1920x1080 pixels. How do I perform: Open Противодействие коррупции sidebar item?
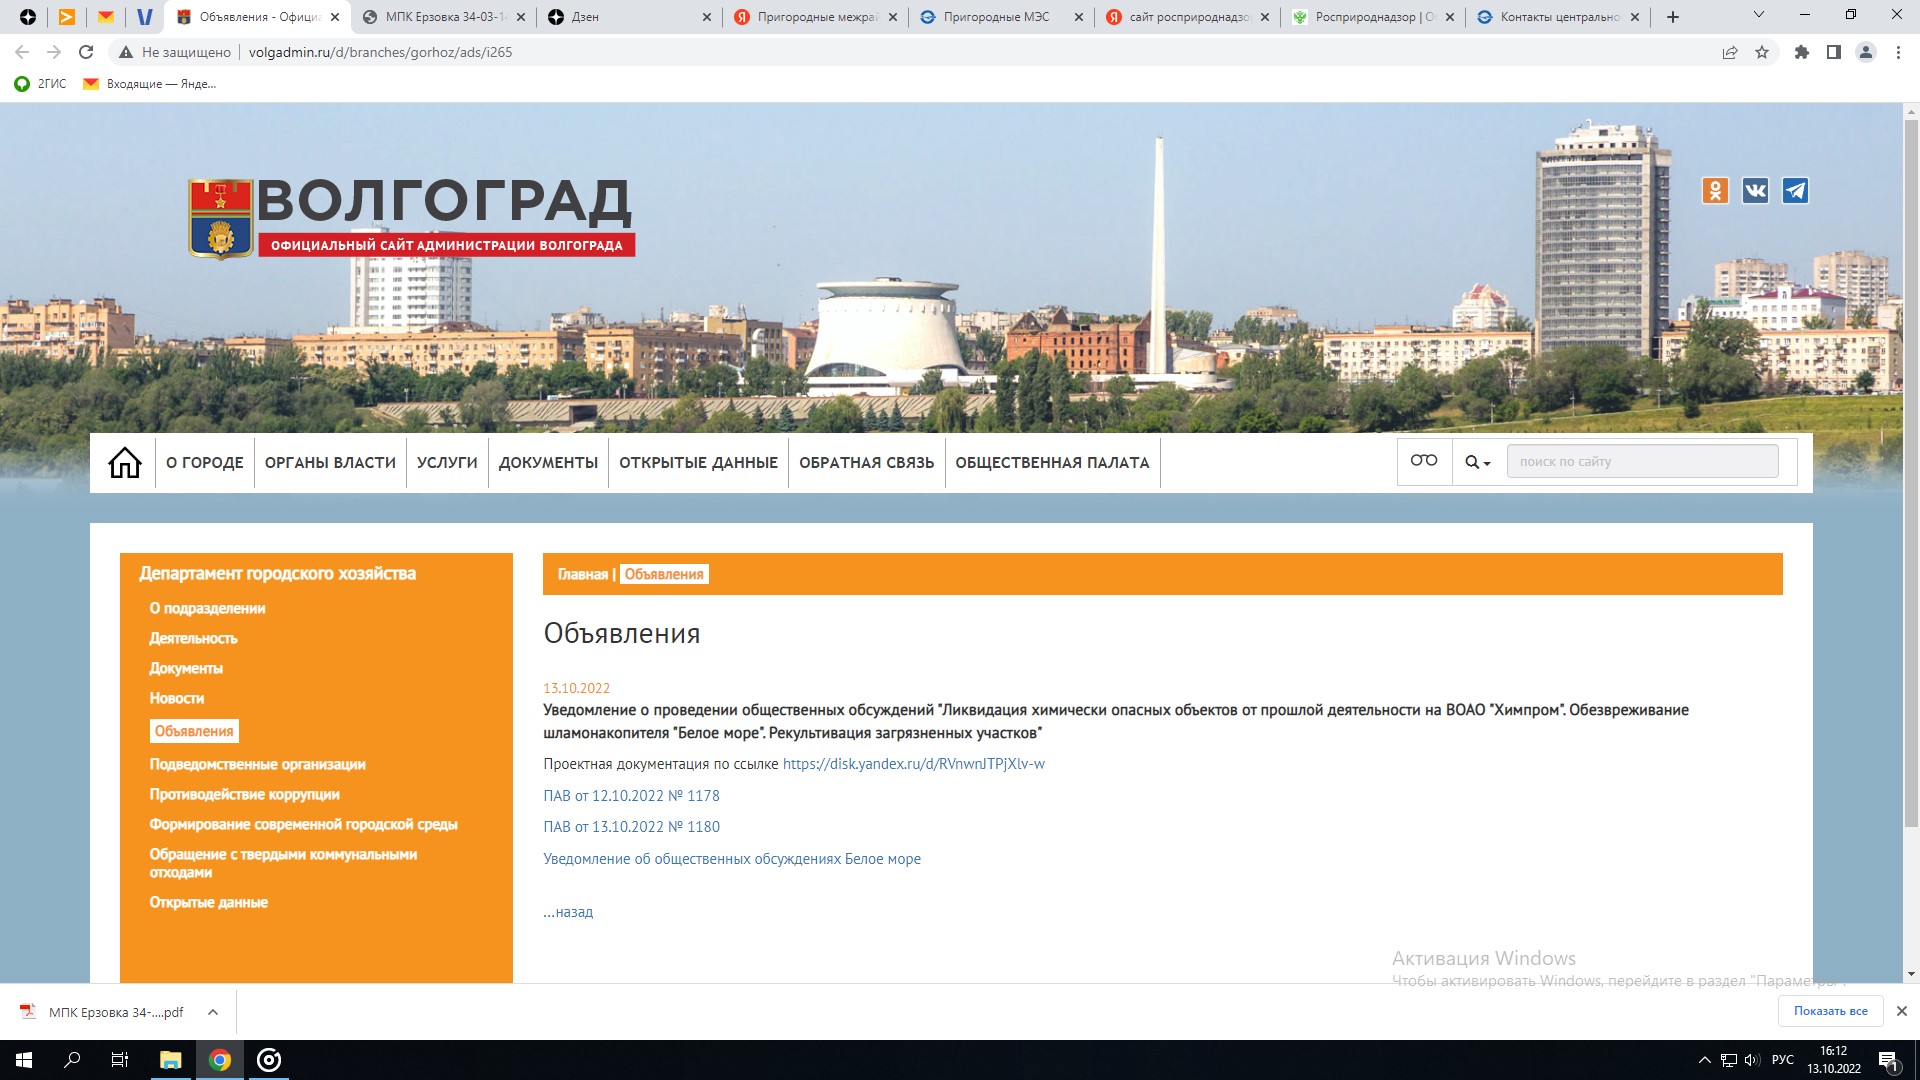244,794
